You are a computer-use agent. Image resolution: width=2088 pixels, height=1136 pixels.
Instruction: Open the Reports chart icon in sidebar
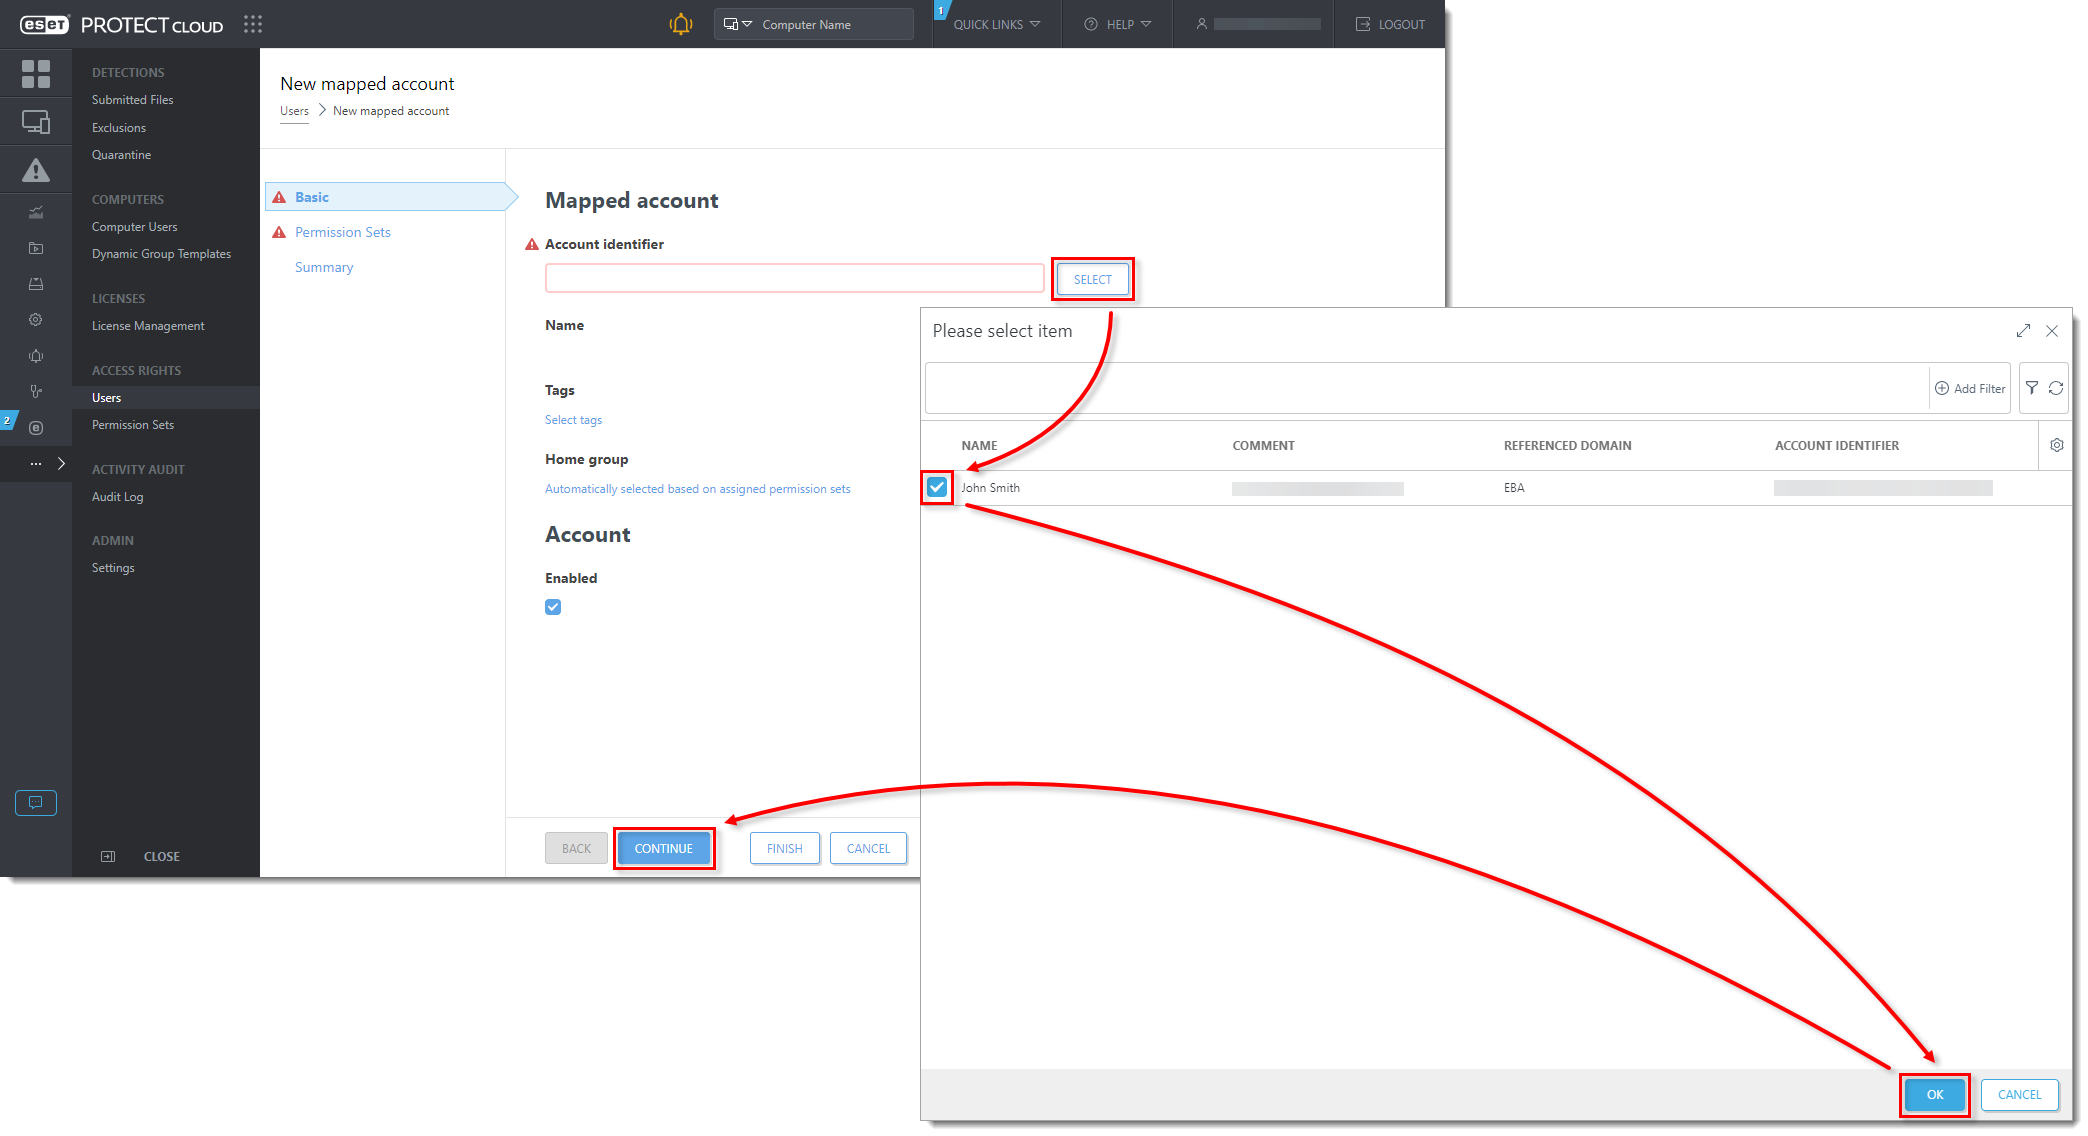[36, 212]
